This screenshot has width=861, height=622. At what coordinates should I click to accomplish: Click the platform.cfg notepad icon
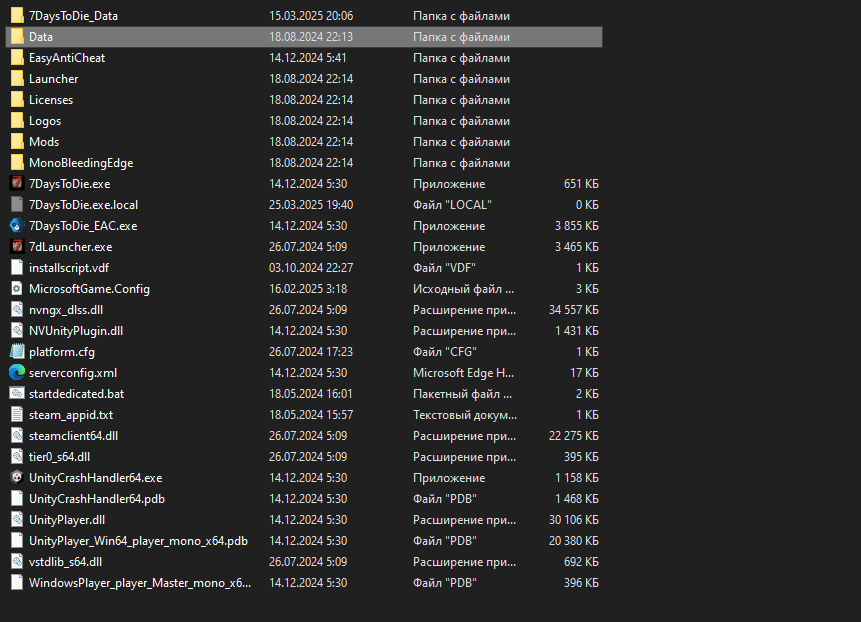(x=17, y=352)
